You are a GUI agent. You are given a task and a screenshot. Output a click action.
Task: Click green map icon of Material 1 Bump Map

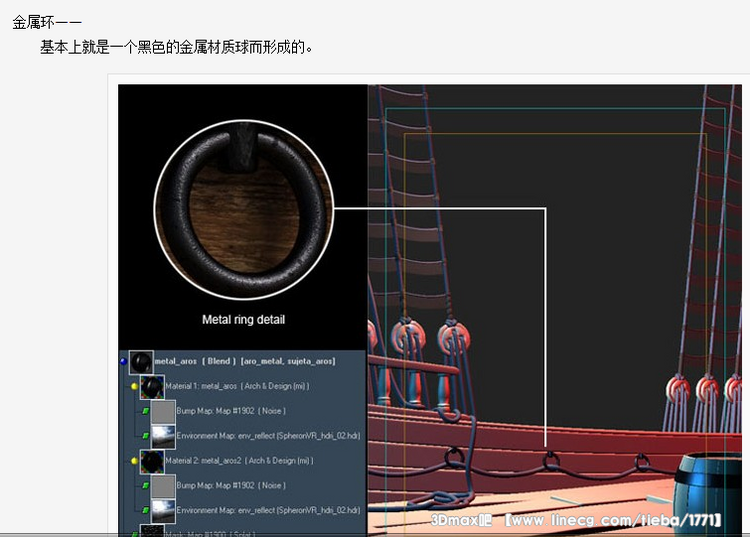click(x=145, y=411)
